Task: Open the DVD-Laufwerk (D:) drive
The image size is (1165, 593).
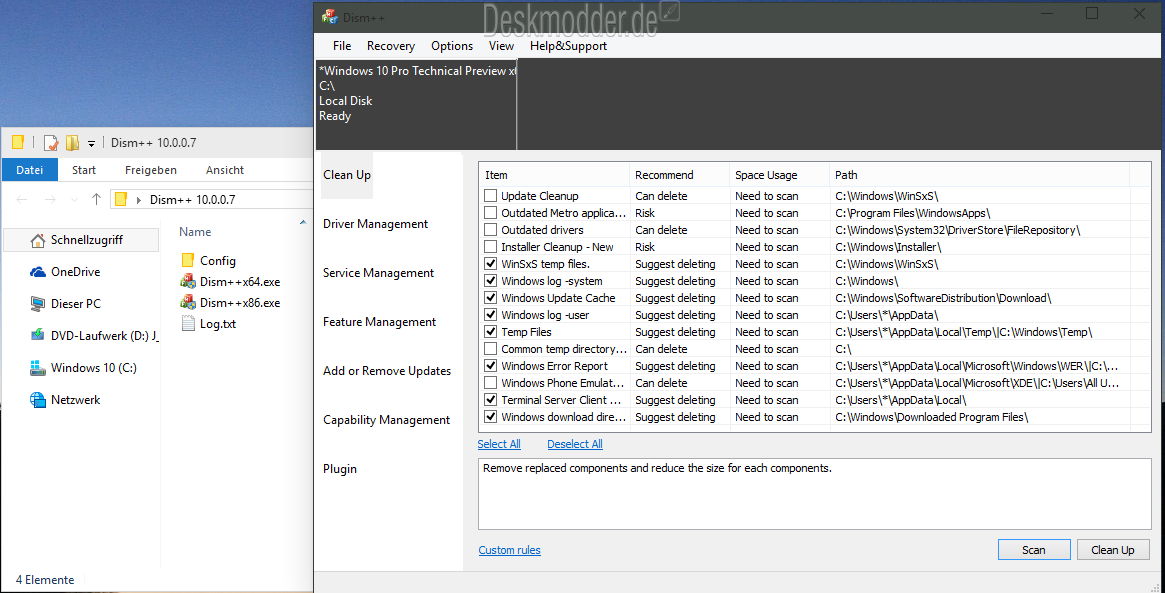Action: click(94, 336)
